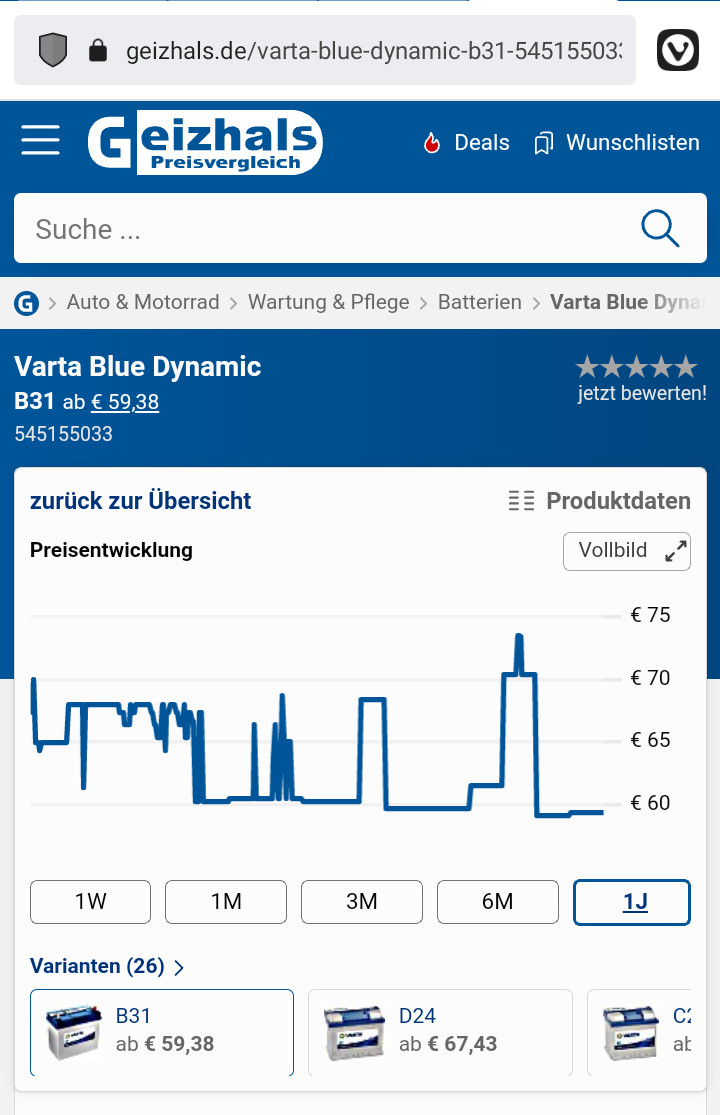This screenshot has width=720, height=1115.
Task: Open Wunschlisten
Action: (x=633, y=143)
